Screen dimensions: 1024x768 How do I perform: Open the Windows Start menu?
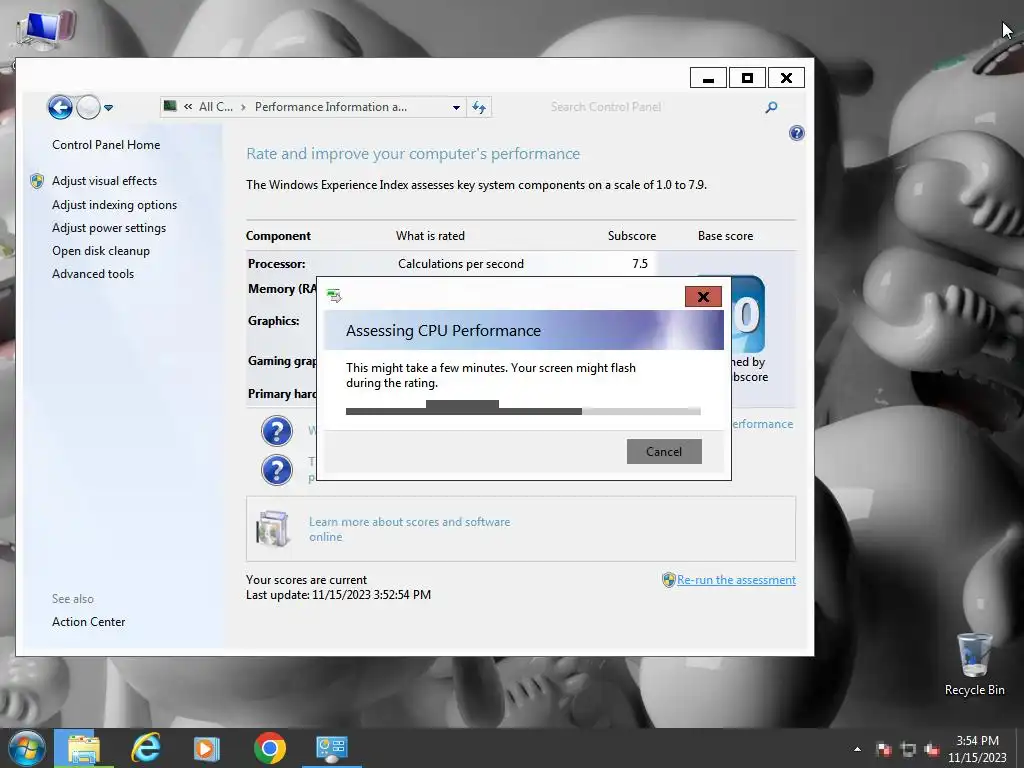click(27, 748)
